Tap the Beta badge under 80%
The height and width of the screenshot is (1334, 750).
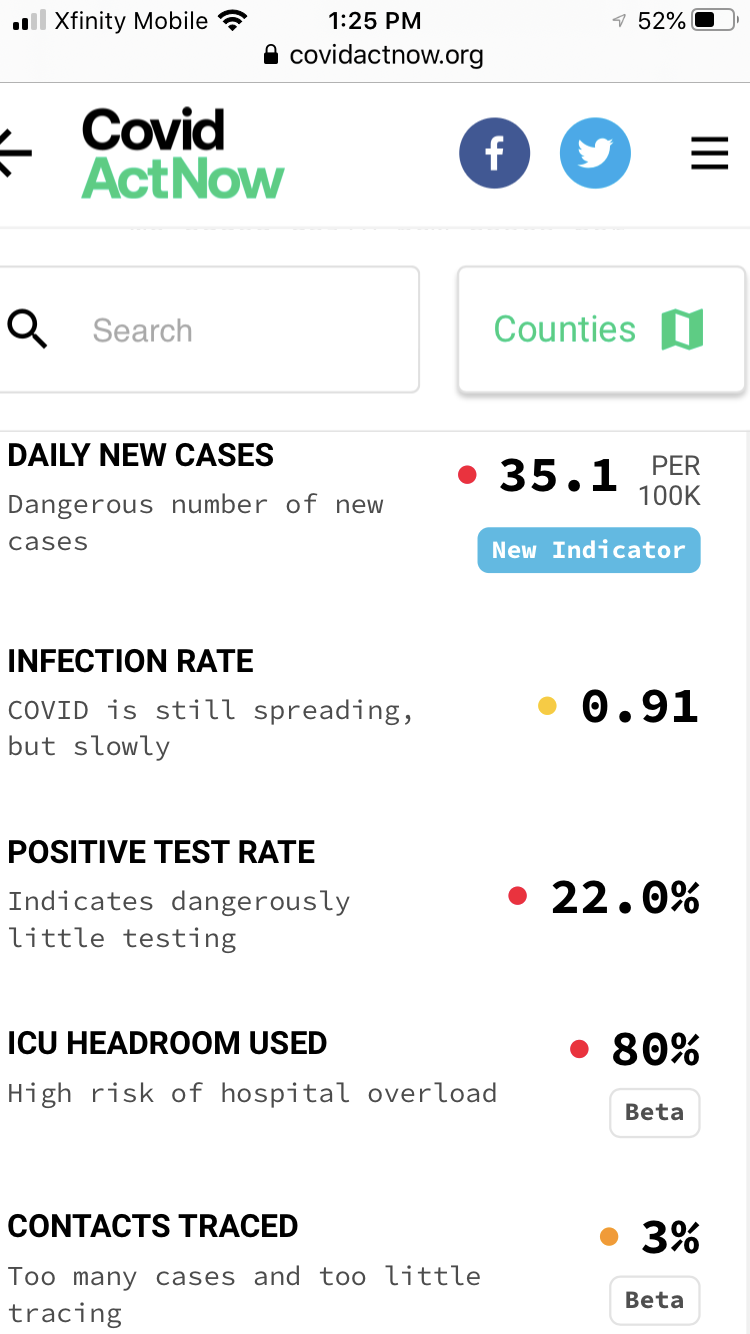coord(654,1112)
